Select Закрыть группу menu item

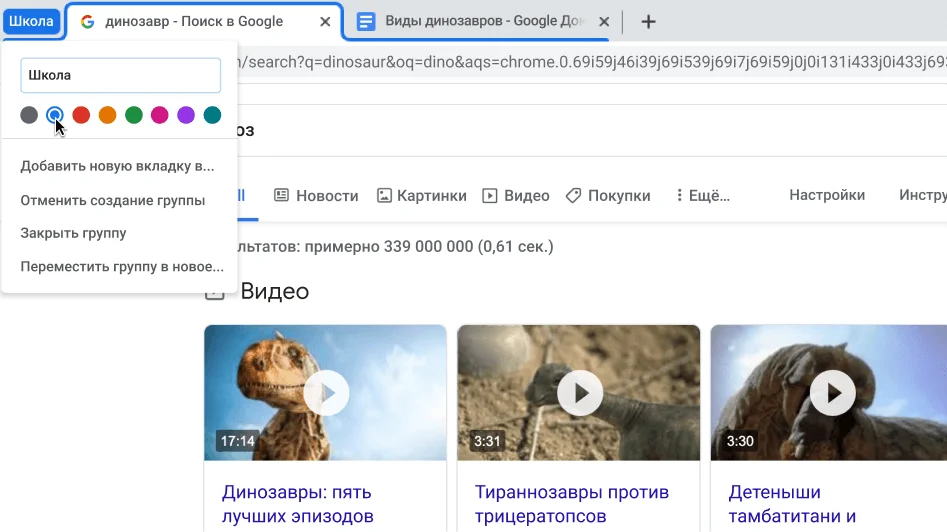(x=73, y=233)
